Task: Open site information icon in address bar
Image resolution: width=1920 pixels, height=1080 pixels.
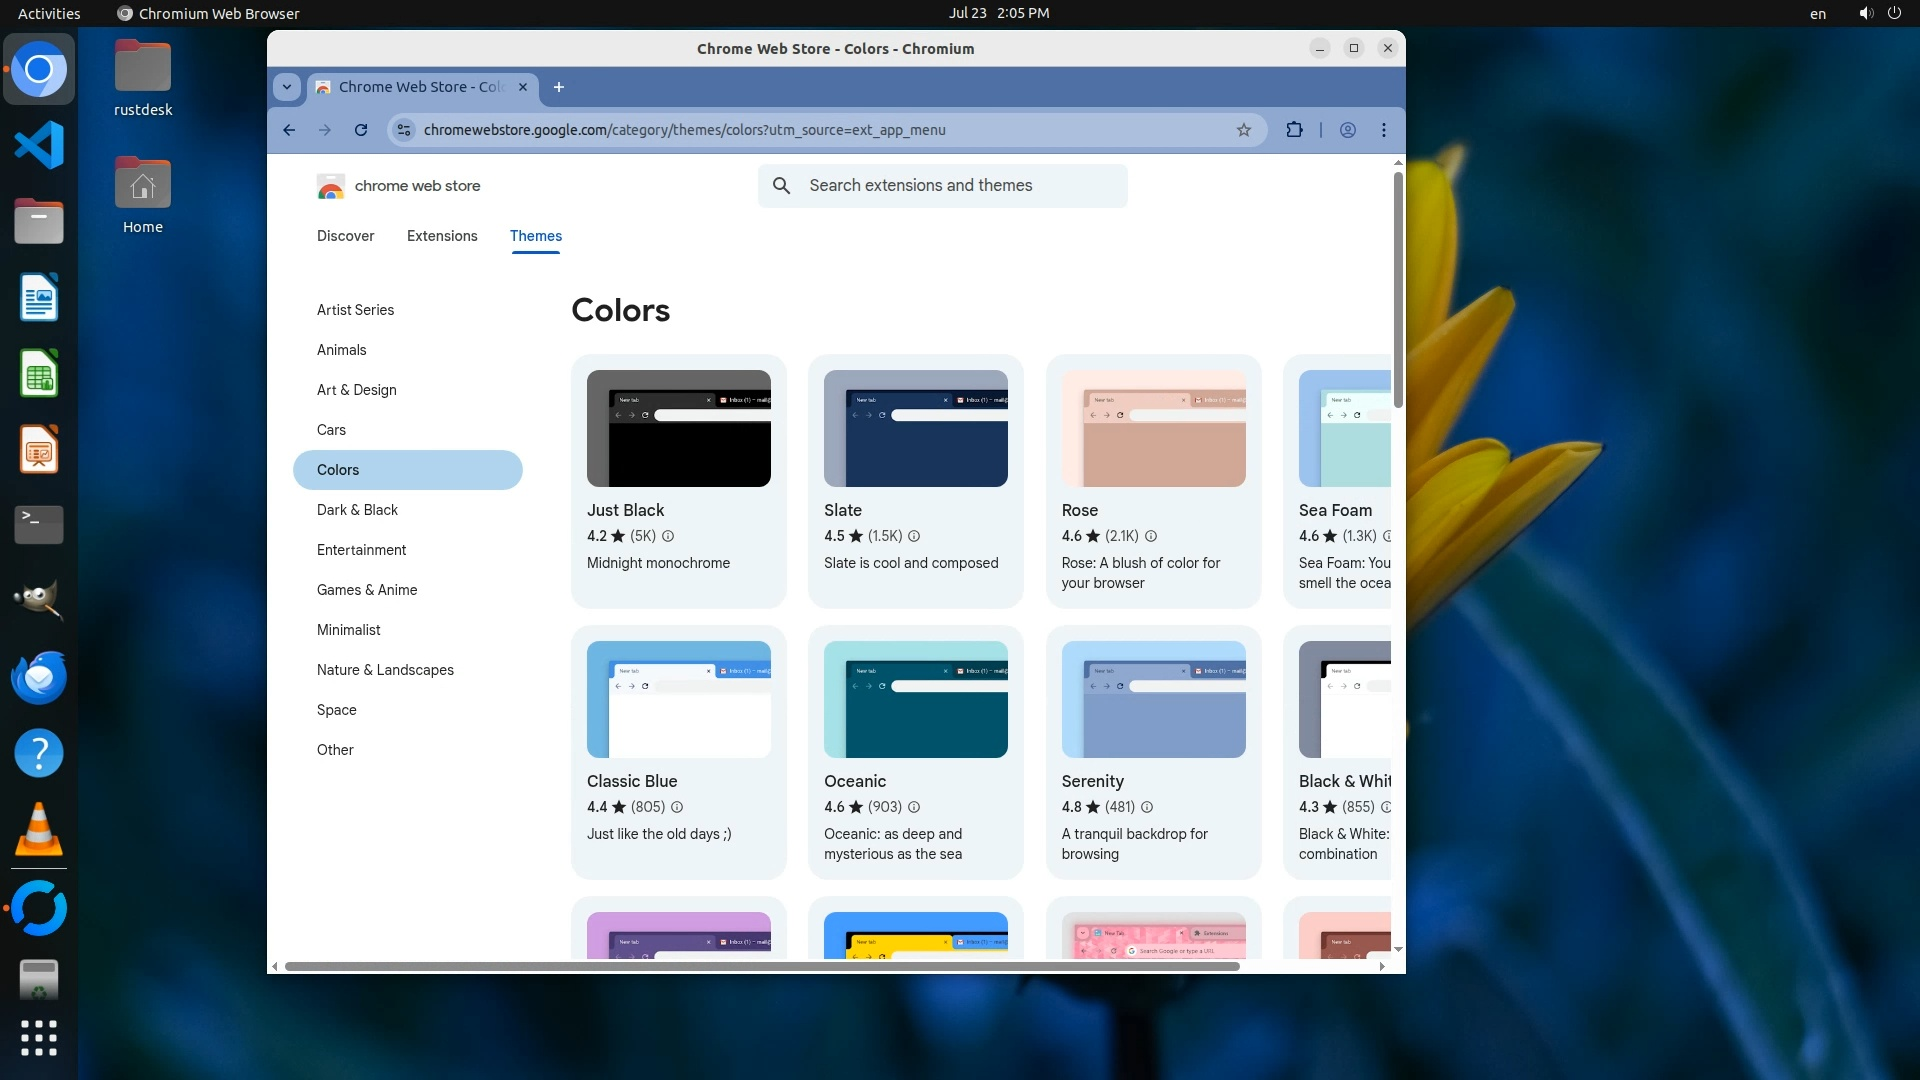Action: point(403,130)
